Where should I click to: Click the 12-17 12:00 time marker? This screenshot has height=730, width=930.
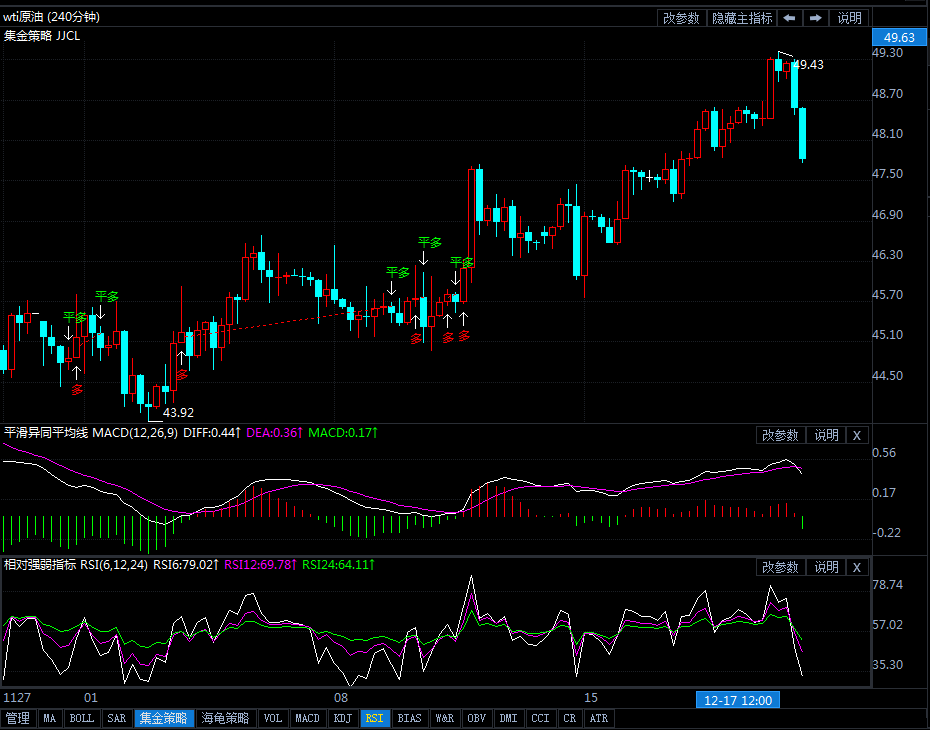coord(737,698)
